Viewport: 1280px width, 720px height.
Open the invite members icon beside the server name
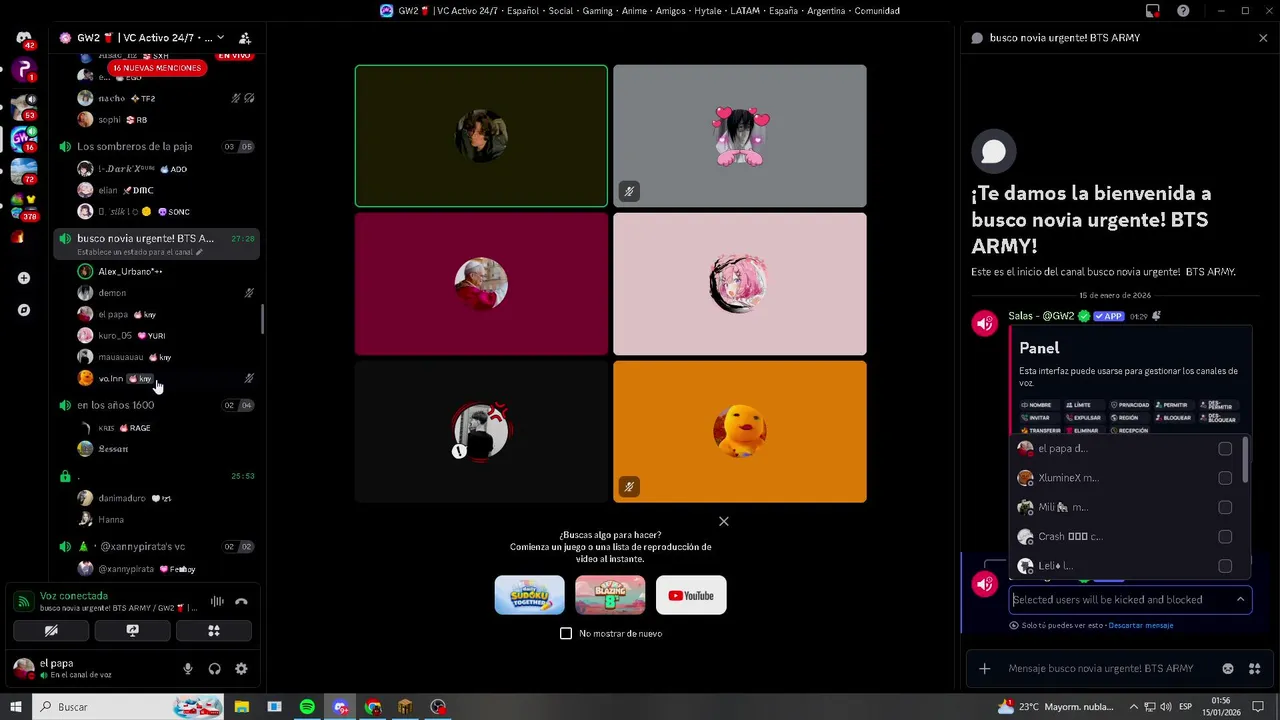[x=244, y=38]
